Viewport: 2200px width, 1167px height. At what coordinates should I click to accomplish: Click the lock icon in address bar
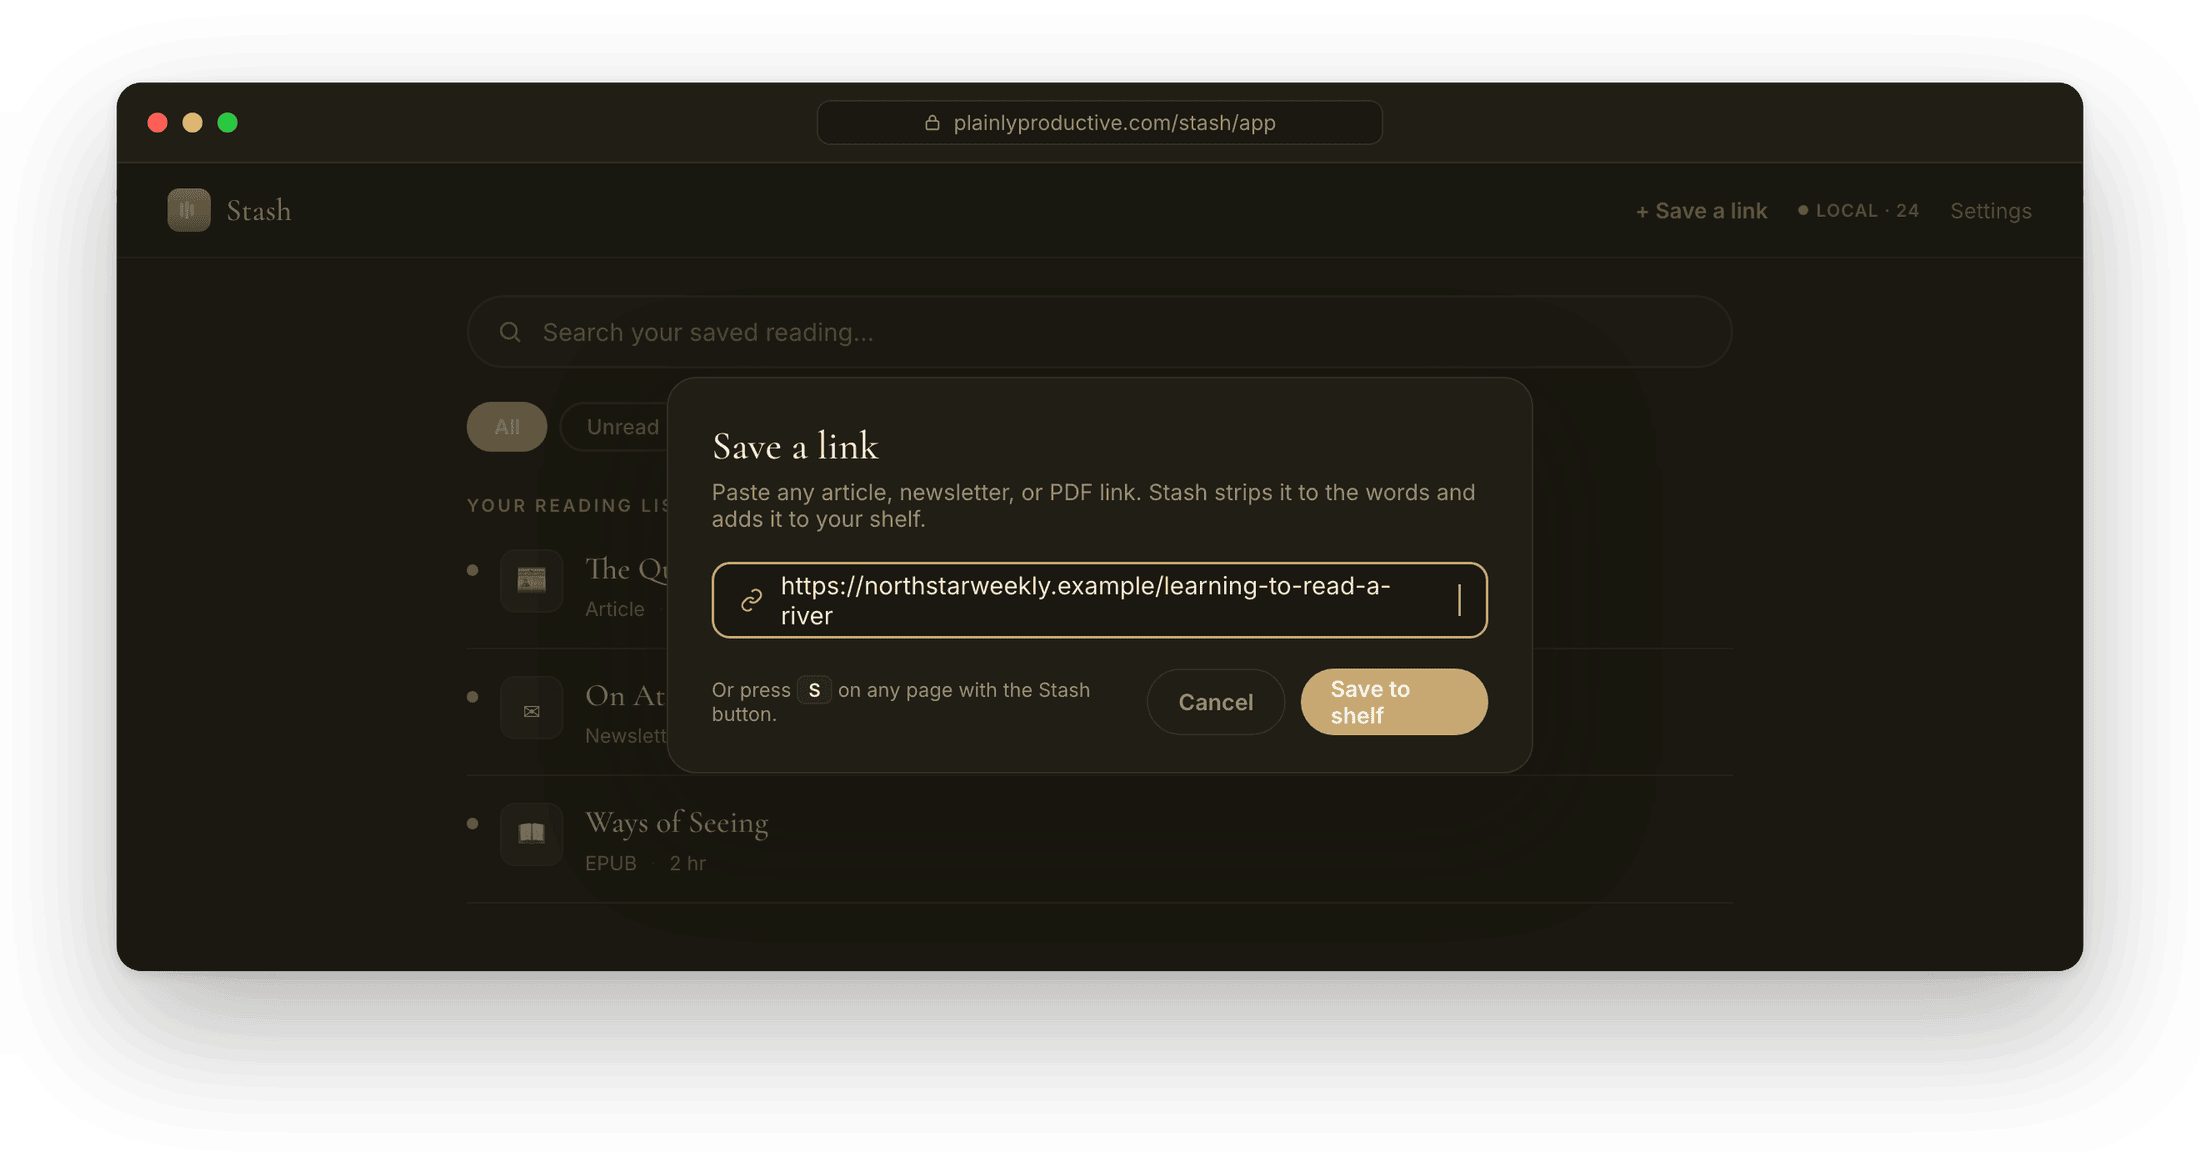coord(932,122)
